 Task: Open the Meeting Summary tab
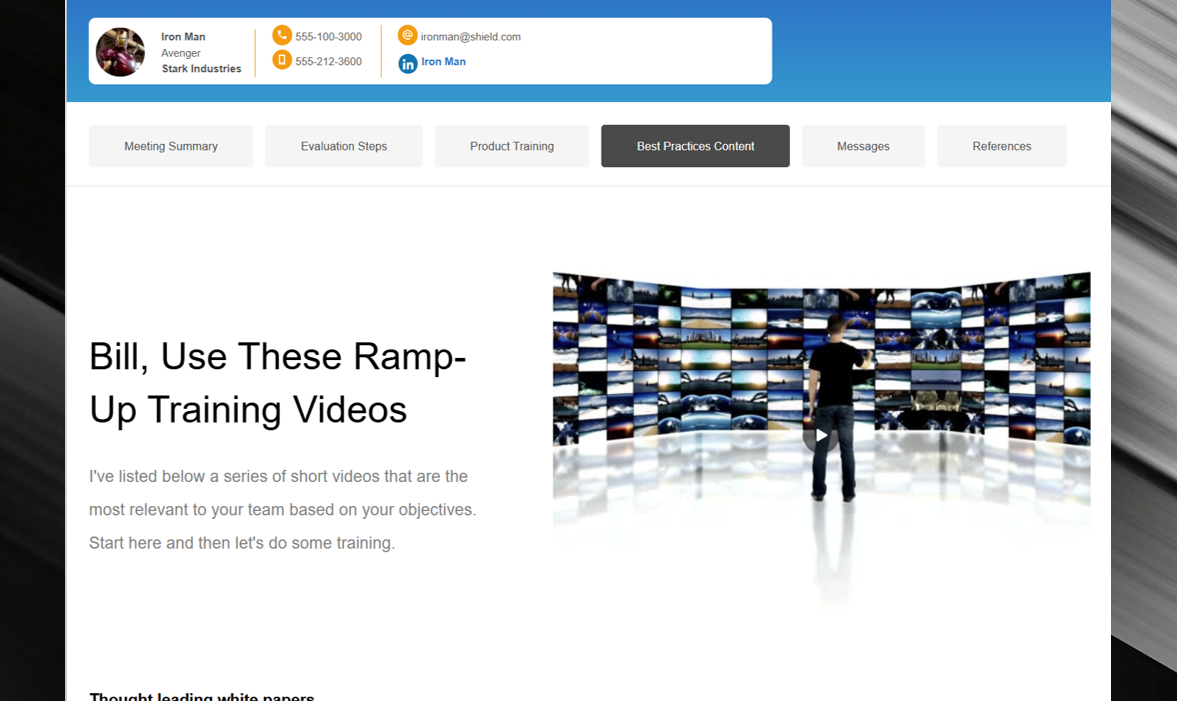171,146
